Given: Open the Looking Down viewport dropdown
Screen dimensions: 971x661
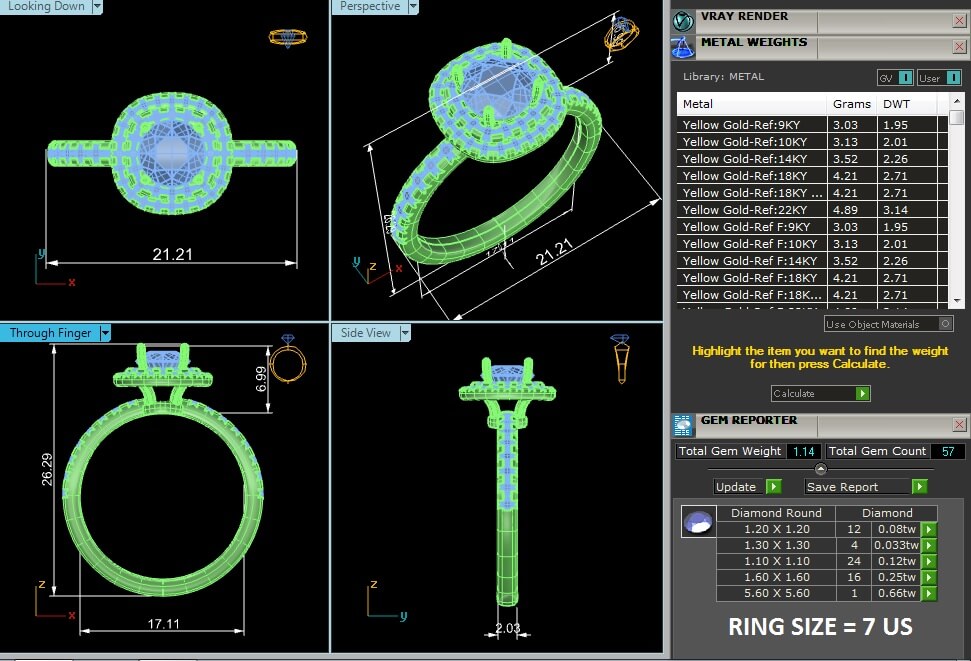Looking at the screenshot, I should [97, 6].
